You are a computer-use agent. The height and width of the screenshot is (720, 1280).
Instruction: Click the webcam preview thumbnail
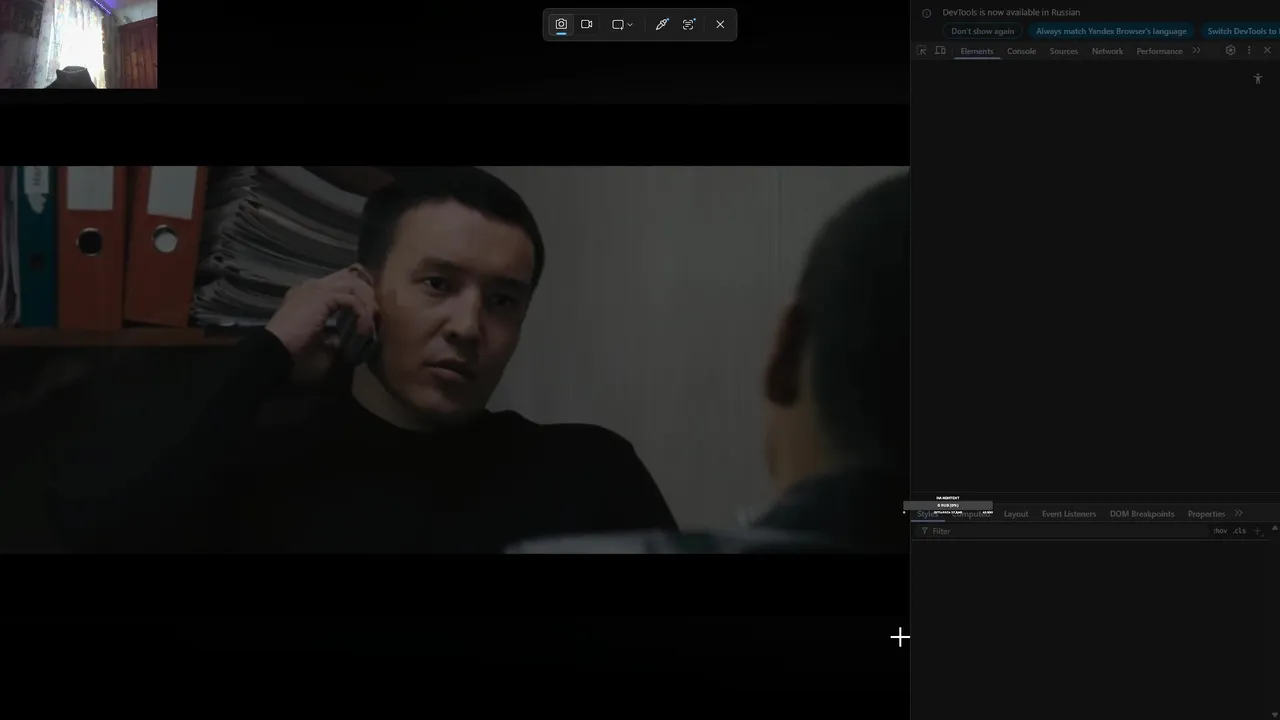(x=78, y=44)
